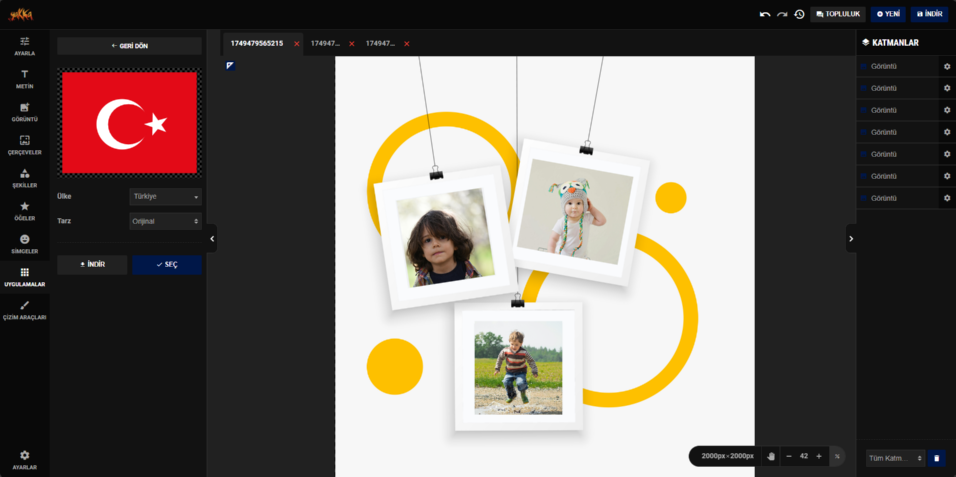The image size is (956, 477).
Task: Click the SEÇ select button
Action: pyautogui.click(x=167, y=265)
